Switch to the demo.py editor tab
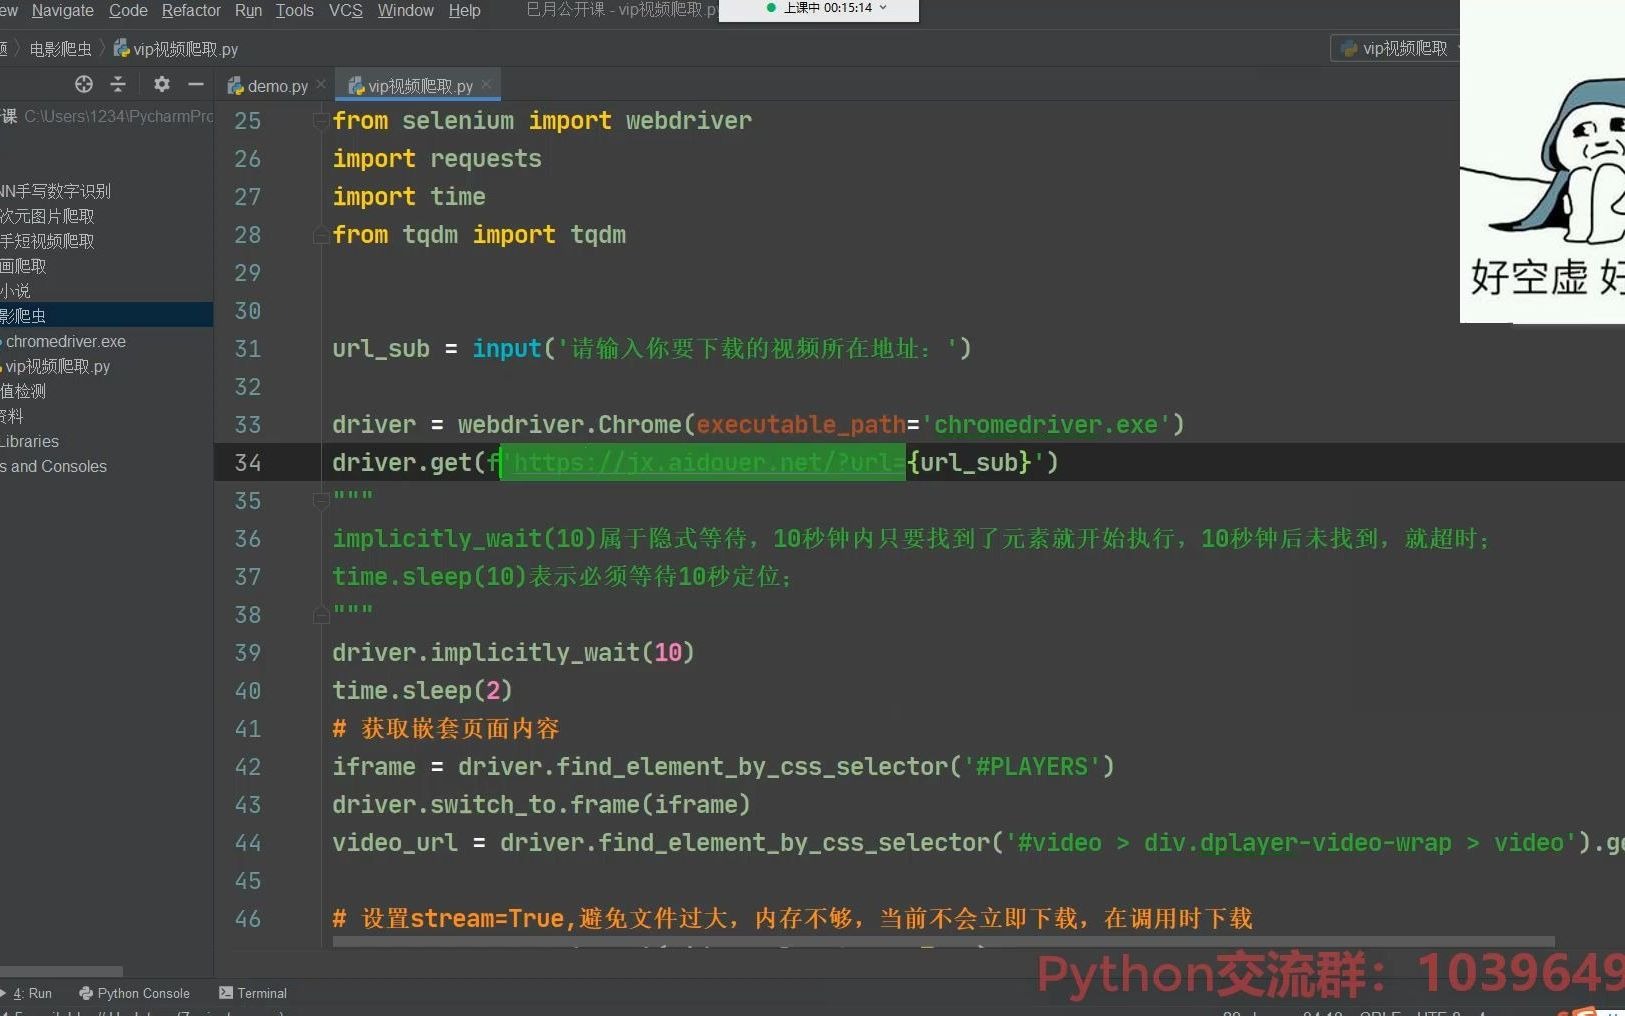The height and width of the screenshot is (1016, 1625). tap(278, 85)
